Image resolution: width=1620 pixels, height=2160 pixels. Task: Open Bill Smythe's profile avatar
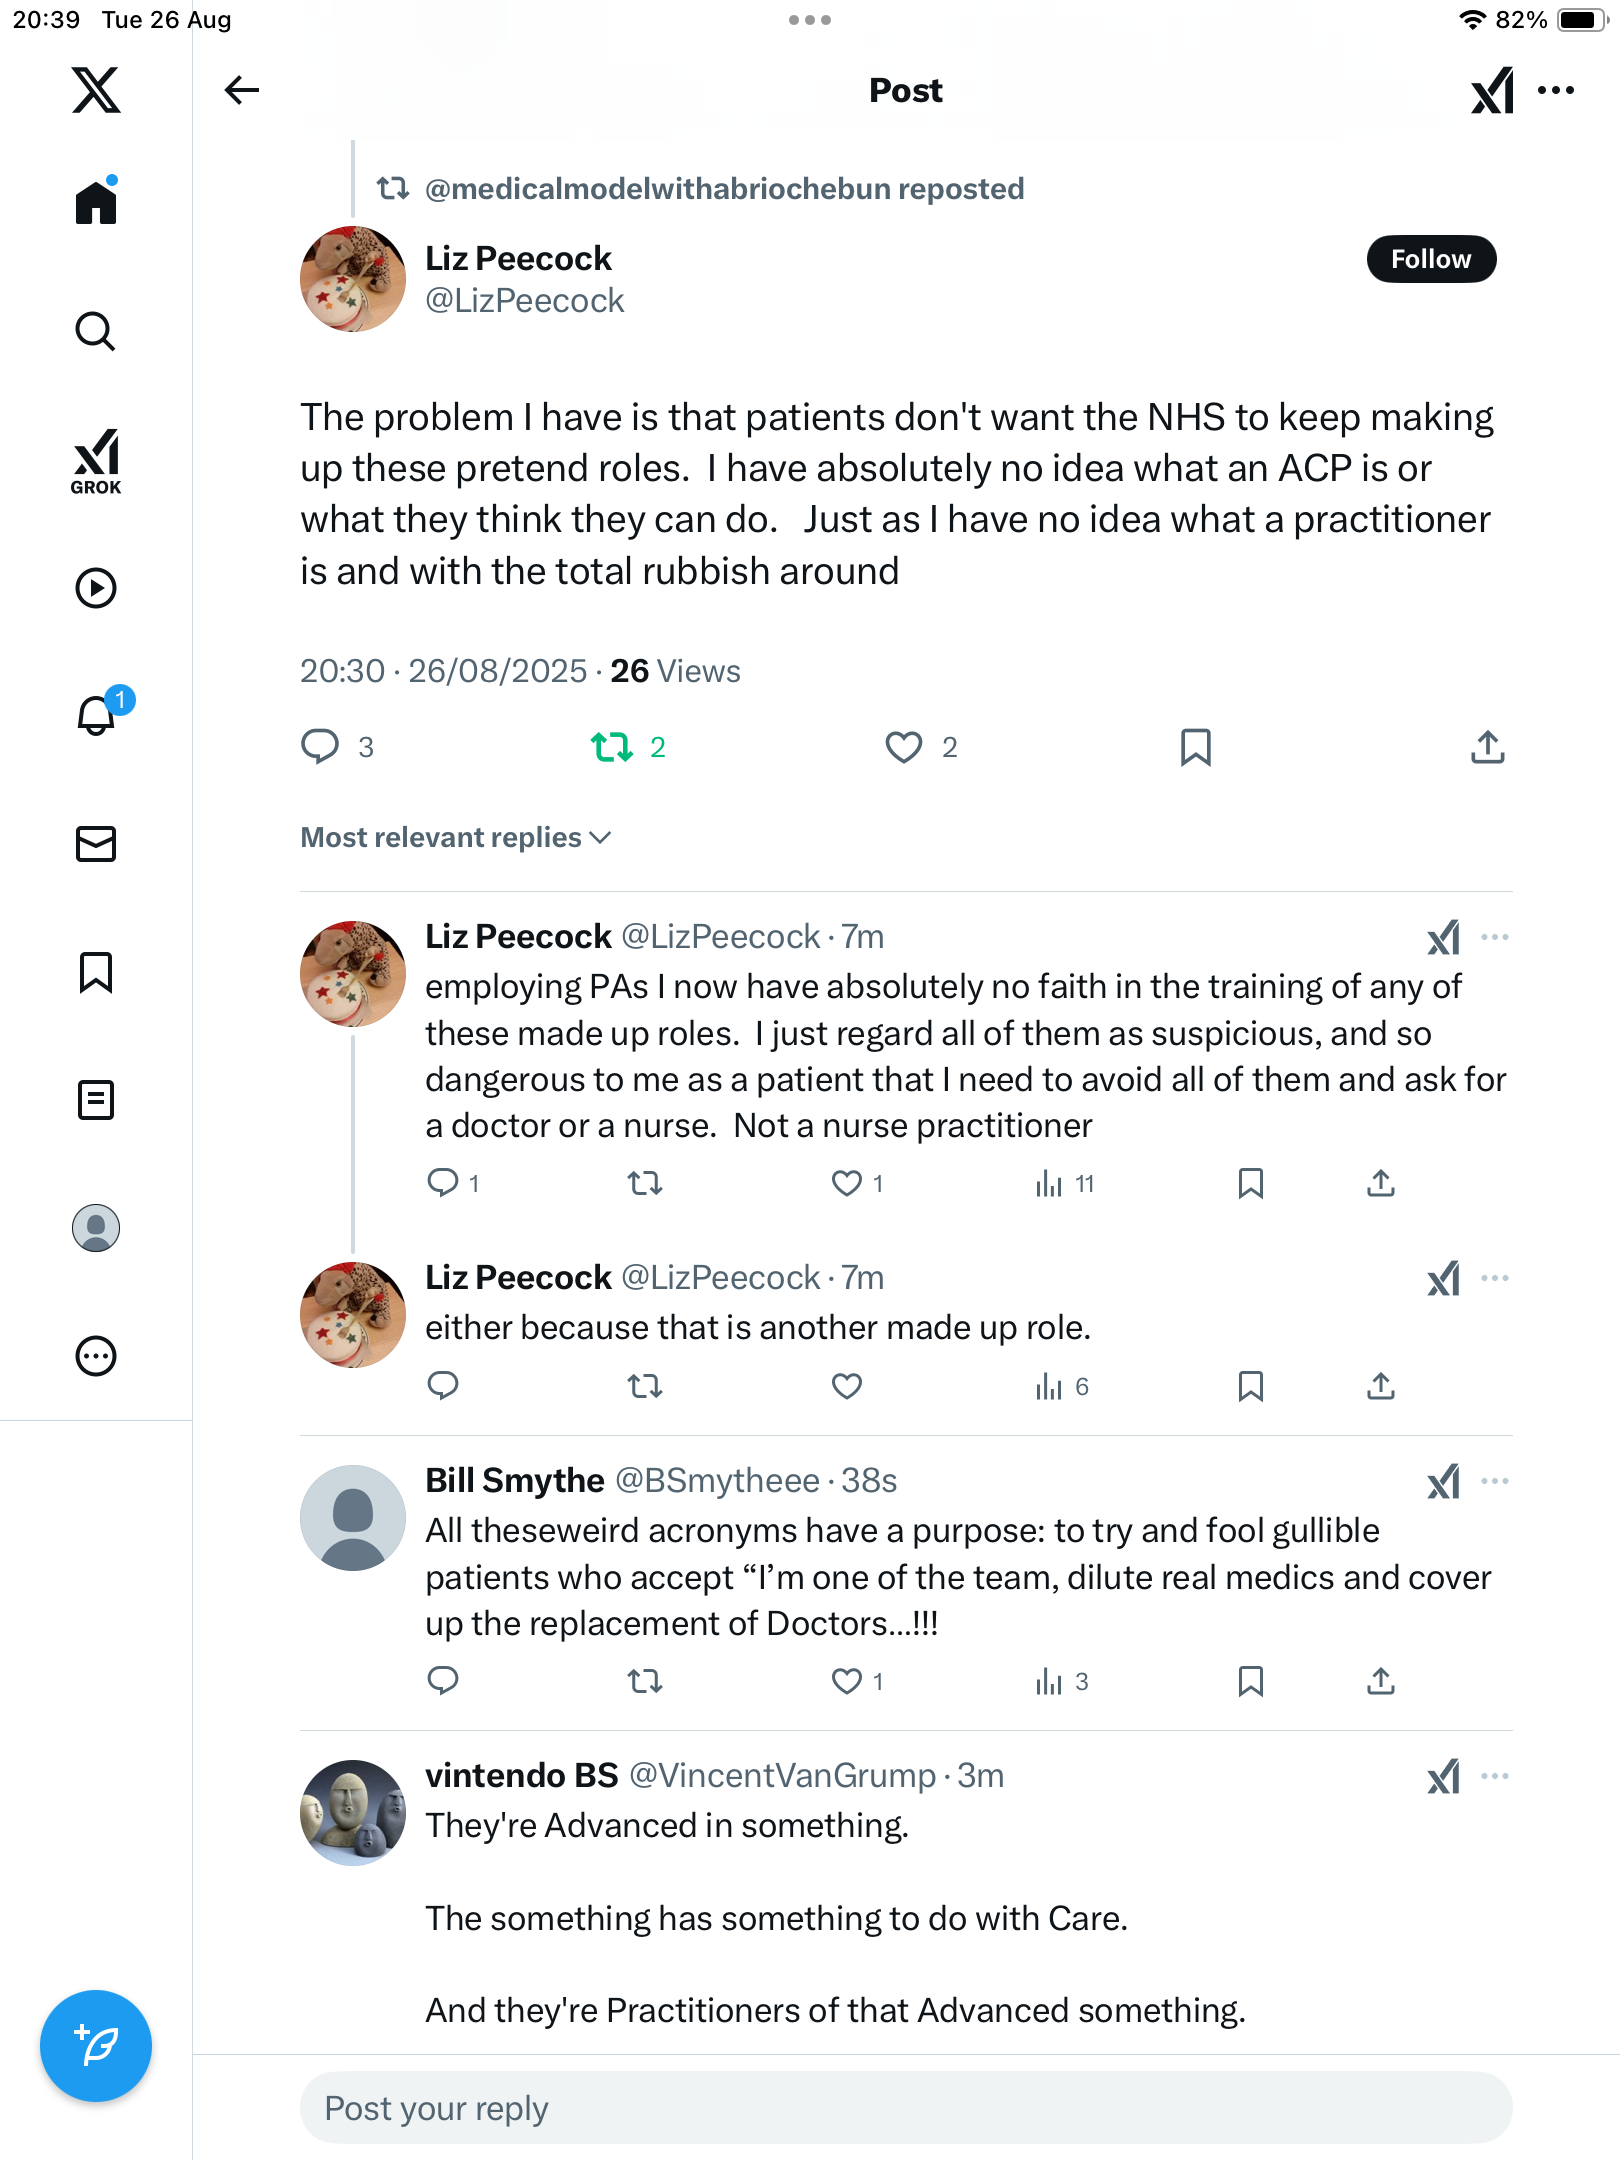coord(353,1518)
